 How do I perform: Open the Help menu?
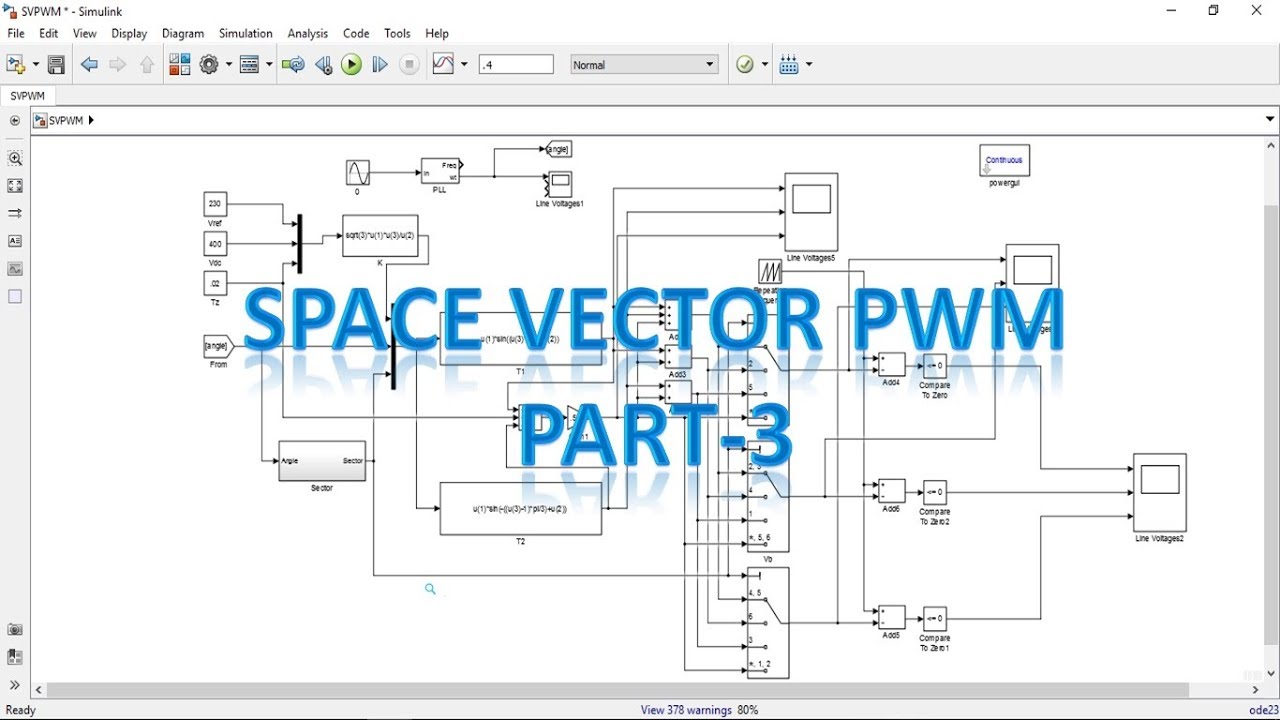[x=437, y=33]
